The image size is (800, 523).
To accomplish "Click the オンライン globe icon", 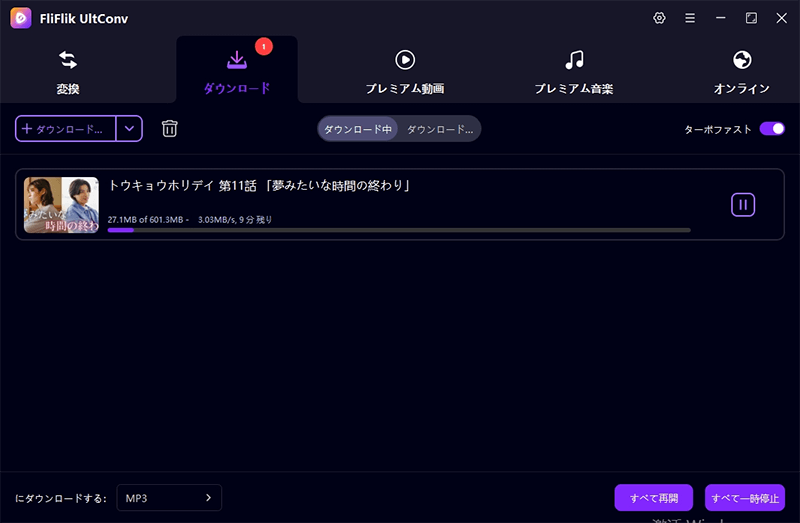I will point(741,60).
